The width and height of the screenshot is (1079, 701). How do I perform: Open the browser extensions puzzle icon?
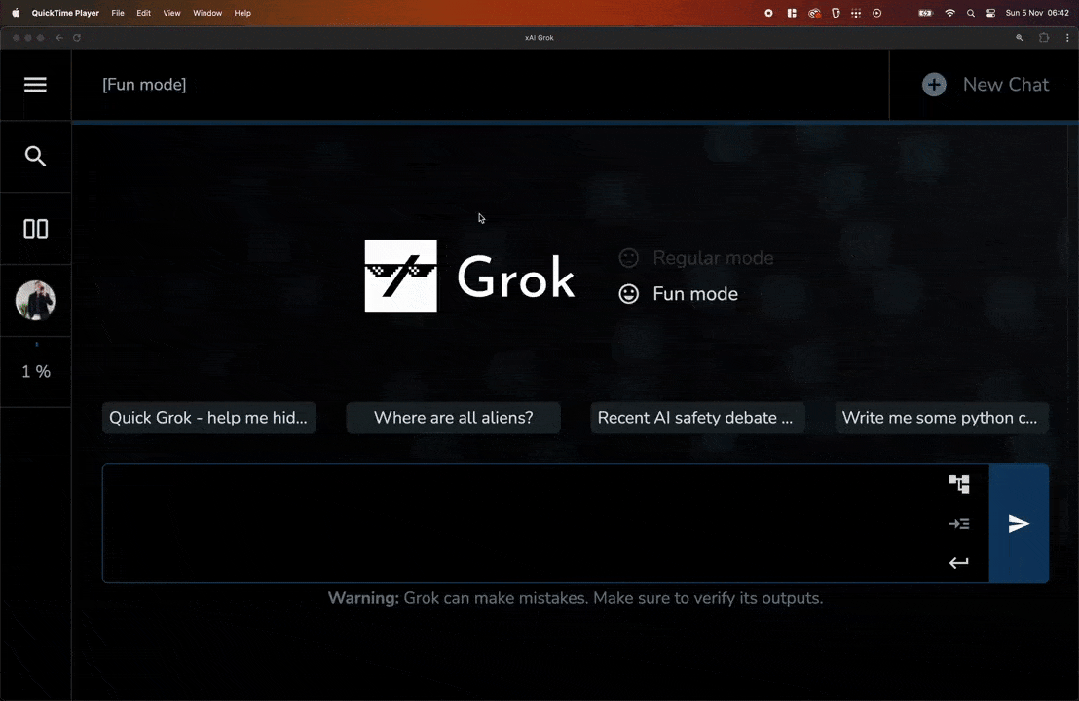(x=1044, y=38)
